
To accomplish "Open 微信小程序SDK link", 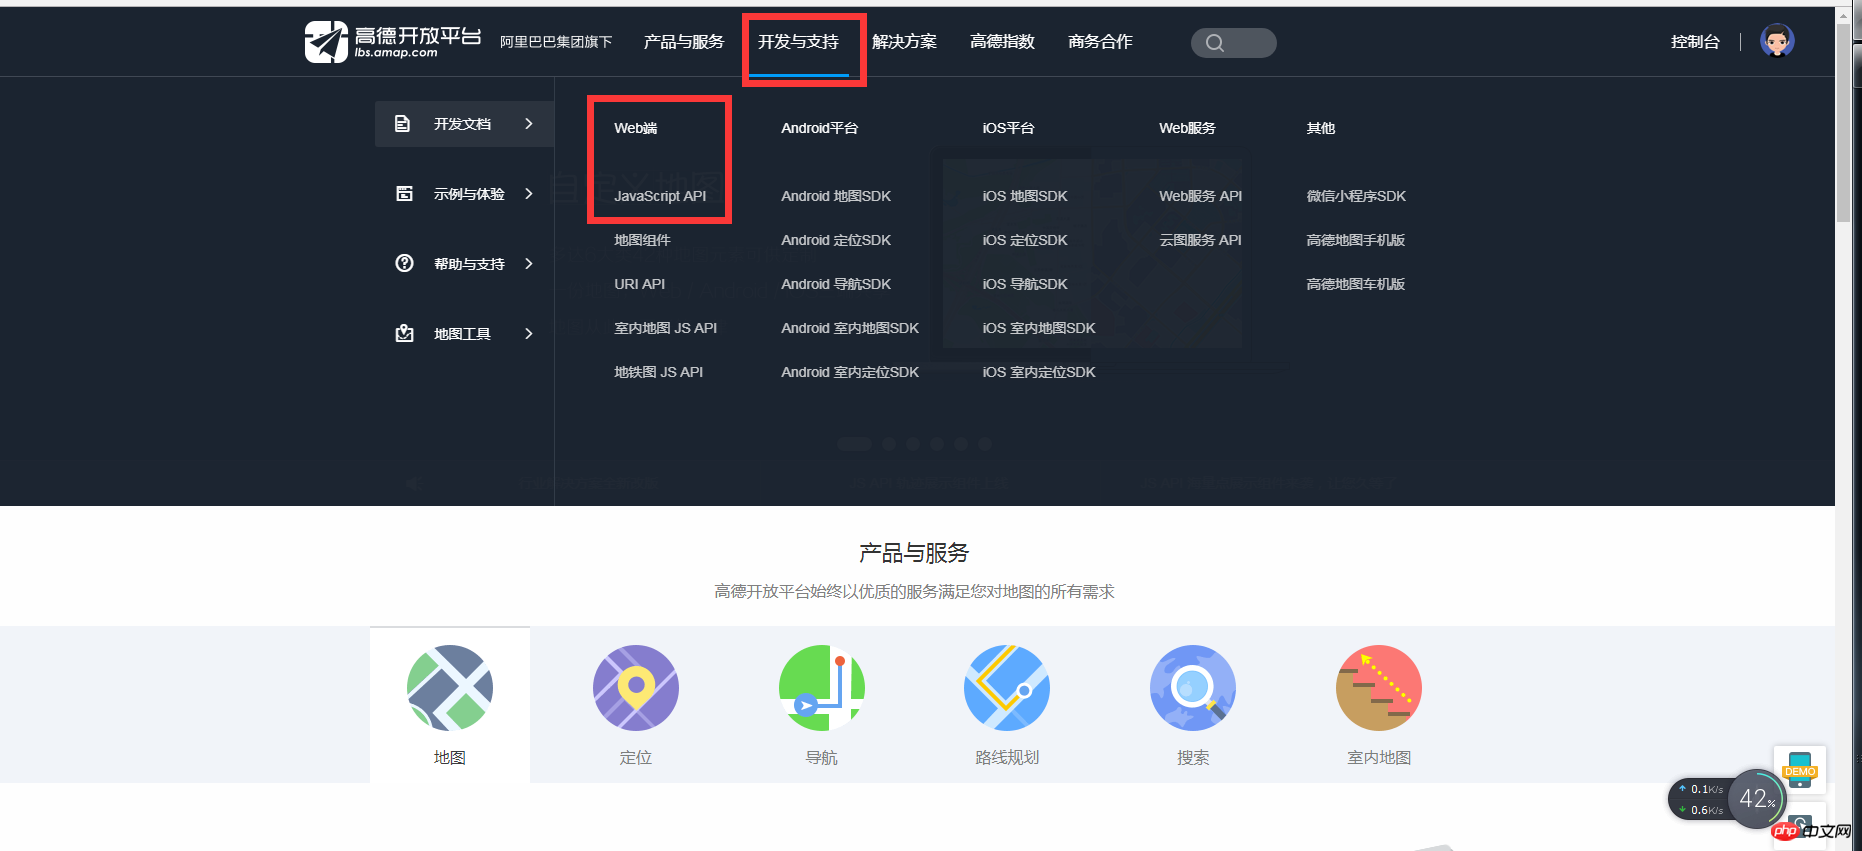I will tap(1356, 196).
